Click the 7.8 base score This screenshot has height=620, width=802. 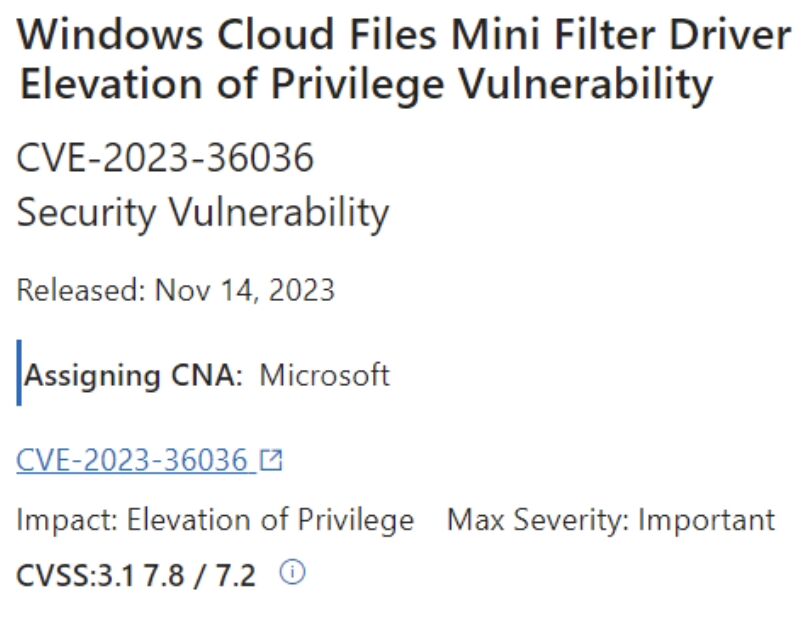(164, 575)
